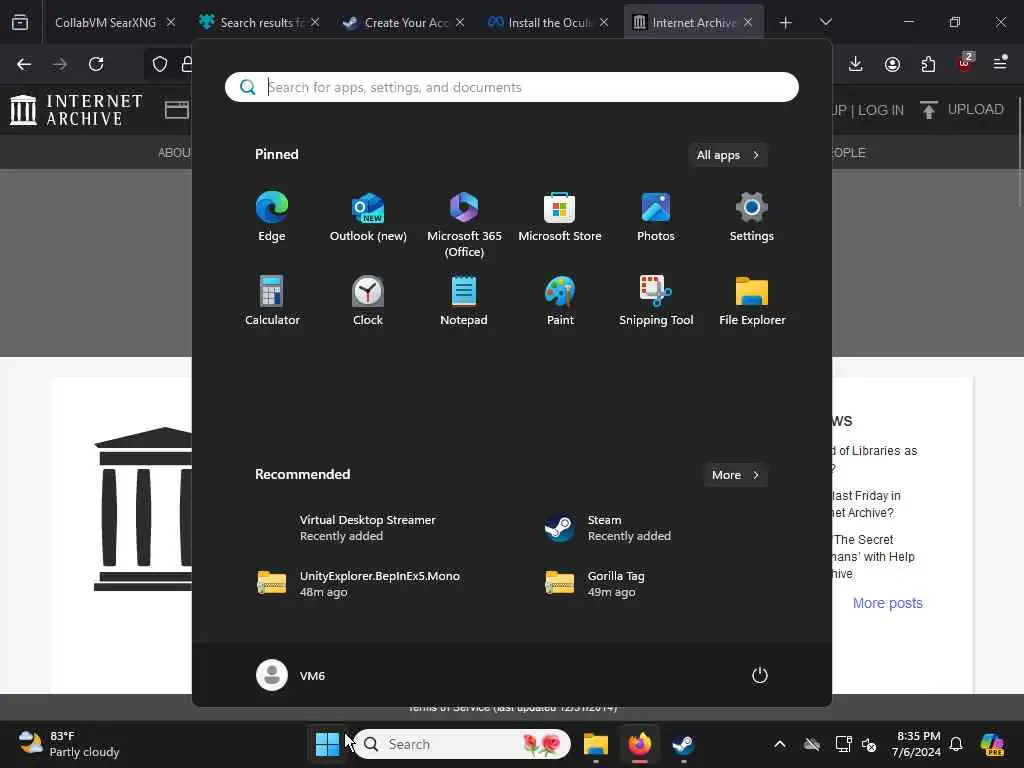This screenshot has width=1024, height=768.
Task: Launch the Photos app
Action: (656, 217)
